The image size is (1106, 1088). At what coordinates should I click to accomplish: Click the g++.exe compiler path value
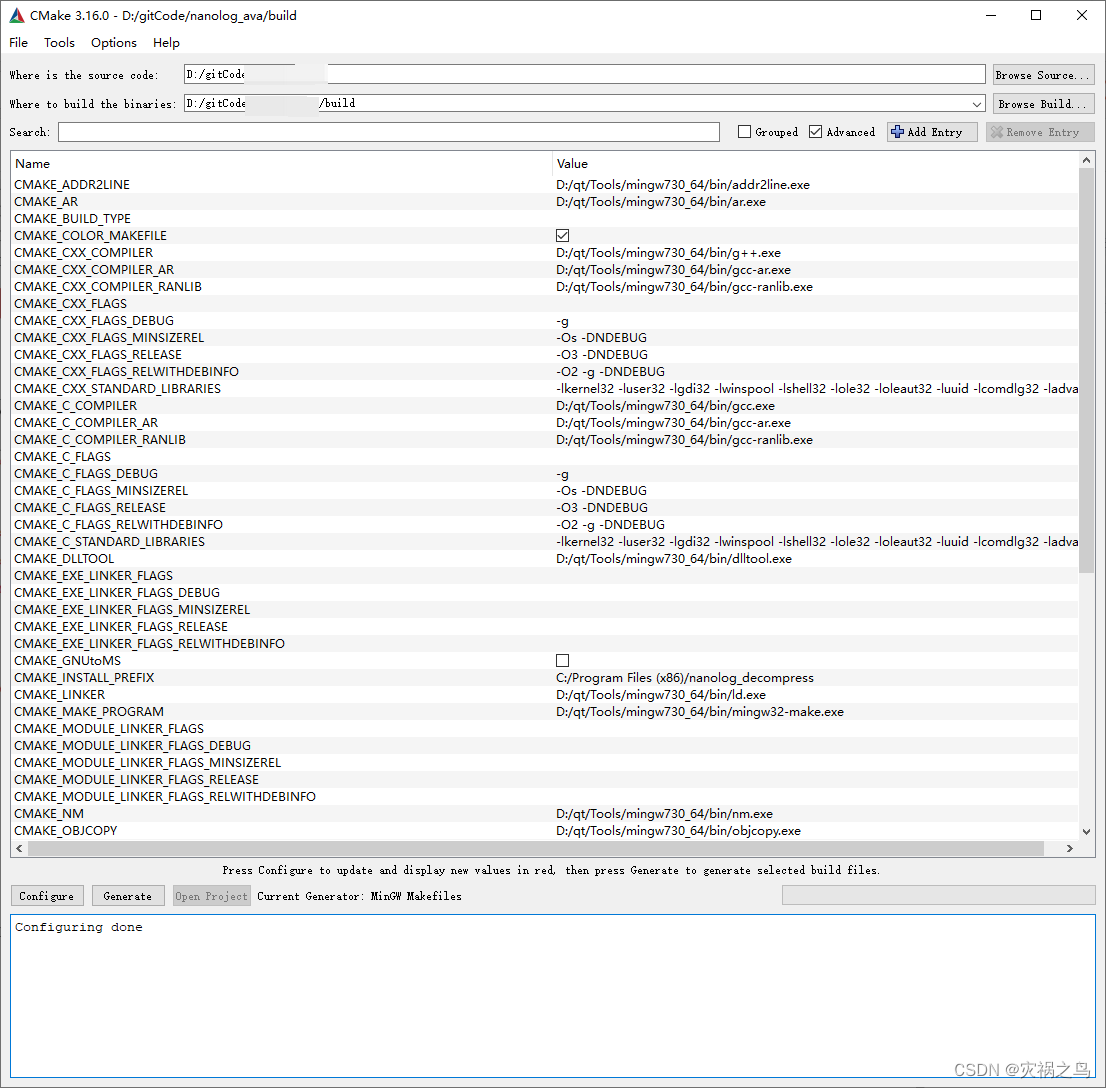[x=668, y=253]
